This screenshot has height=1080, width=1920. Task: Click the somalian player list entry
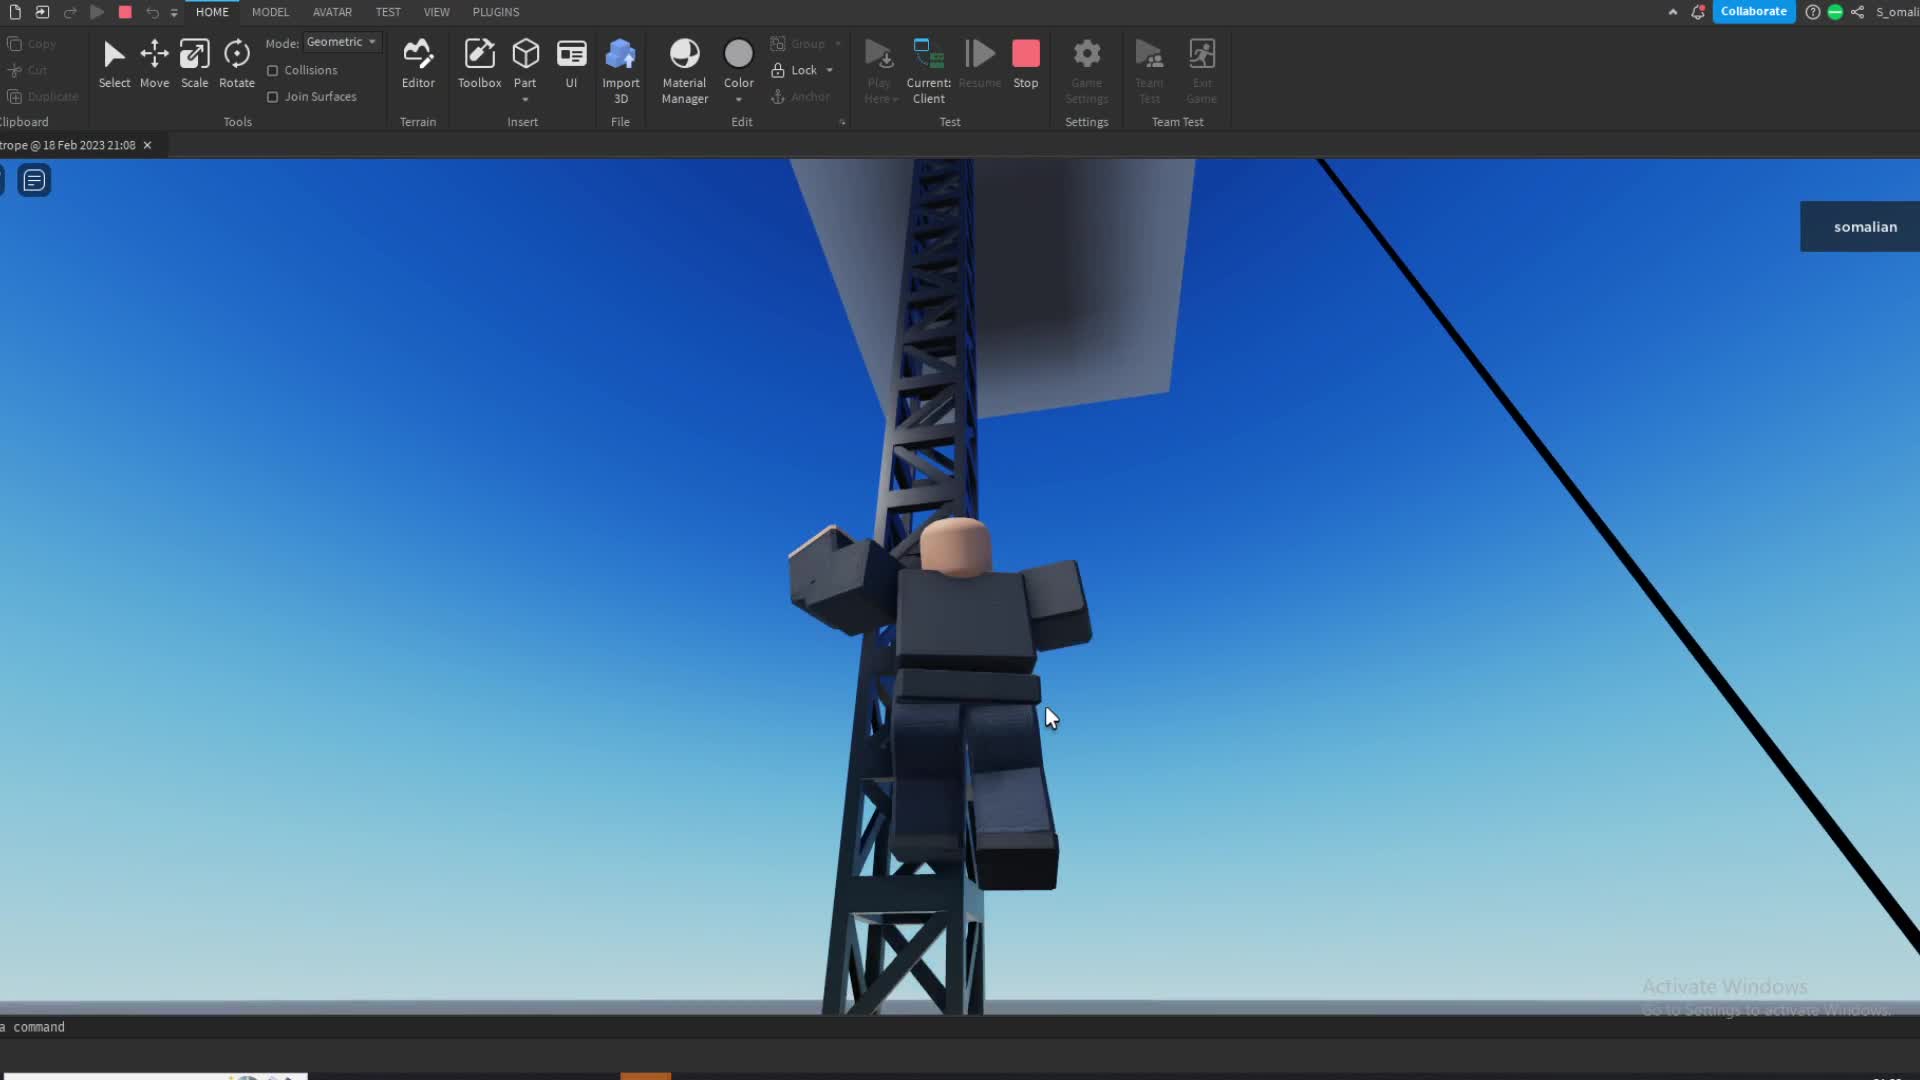[1864, 227]
